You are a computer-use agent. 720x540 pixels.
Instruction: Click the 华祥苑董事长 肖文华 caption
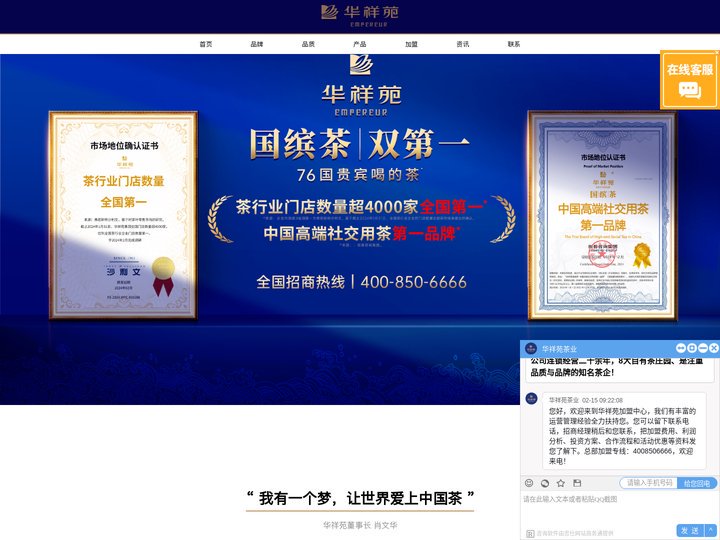(x=360, y=525)
